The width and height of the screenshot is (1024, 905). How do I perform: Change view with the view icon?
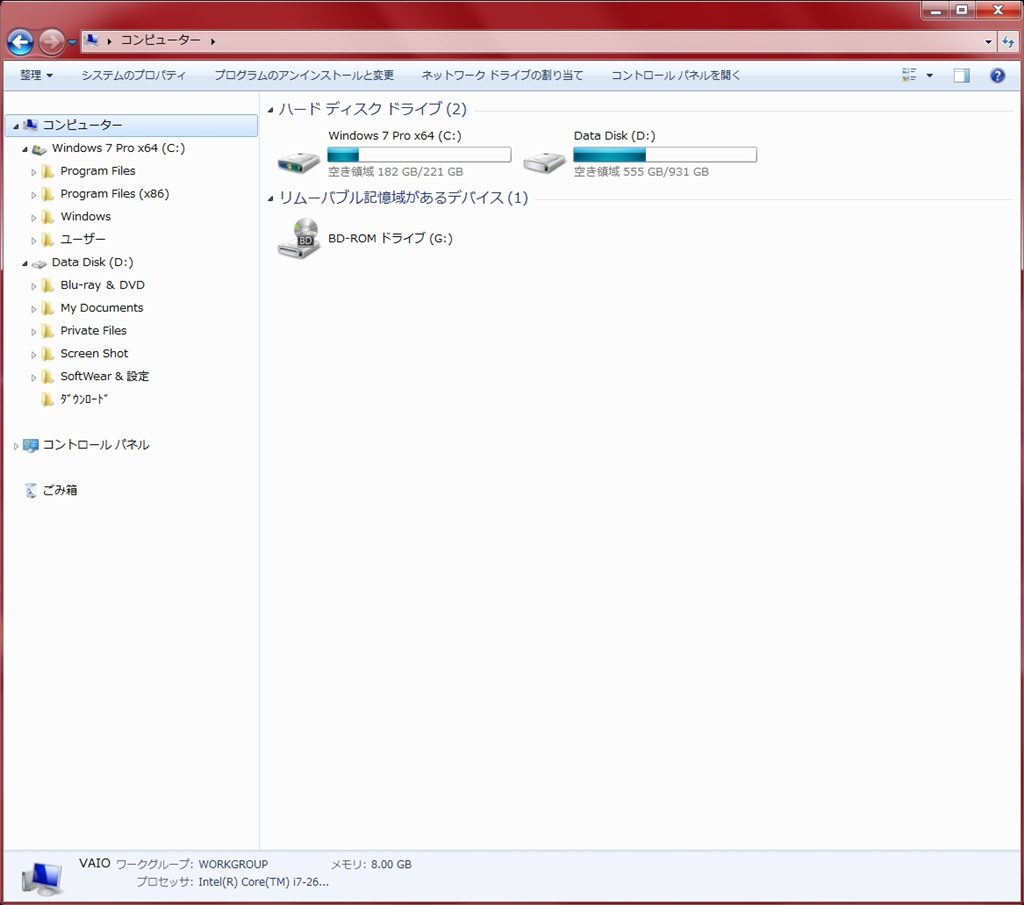[x=909, y=75]
